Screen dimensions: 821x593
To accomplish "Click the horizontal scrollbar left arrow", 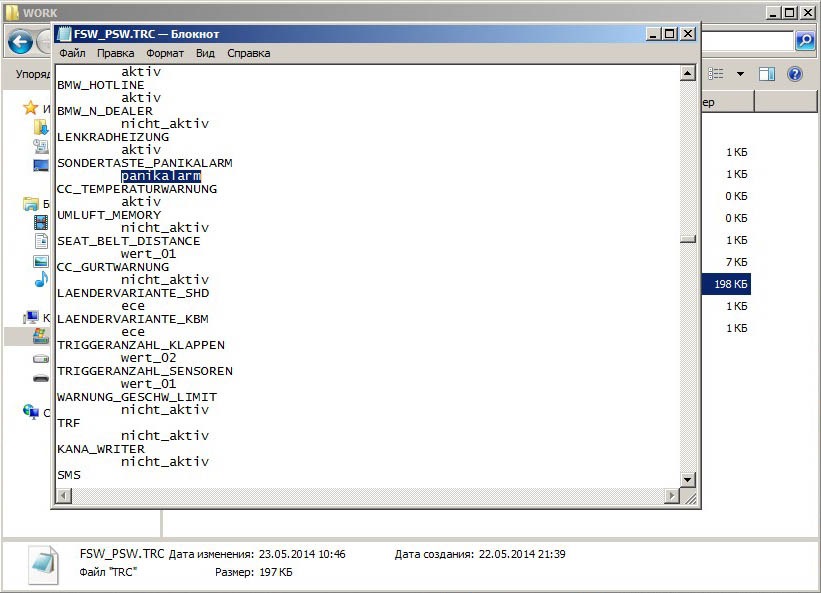I will [64, 495].
